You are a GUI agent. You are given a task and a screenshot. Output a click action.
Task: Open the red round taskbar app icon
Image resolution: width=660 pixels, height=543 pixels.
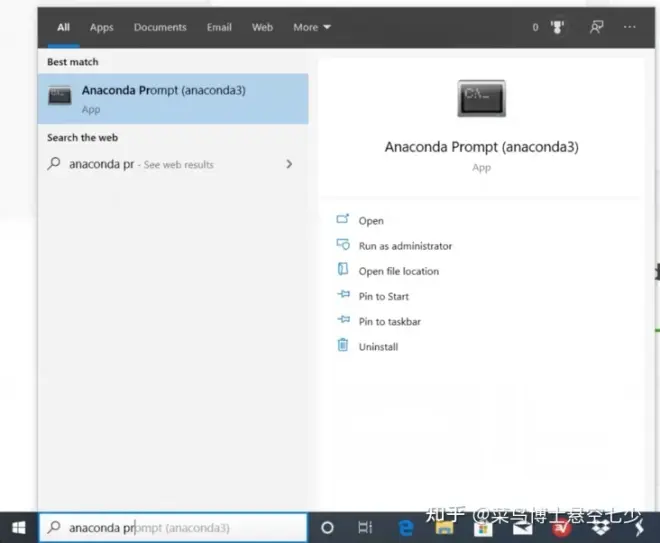562,528
